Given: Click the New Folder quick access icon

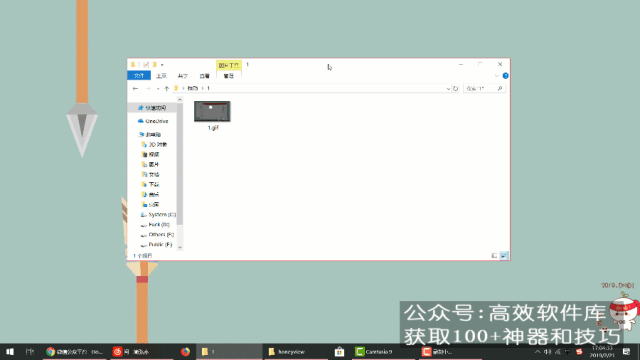Looking at the screenshot, I should [154, 65].
